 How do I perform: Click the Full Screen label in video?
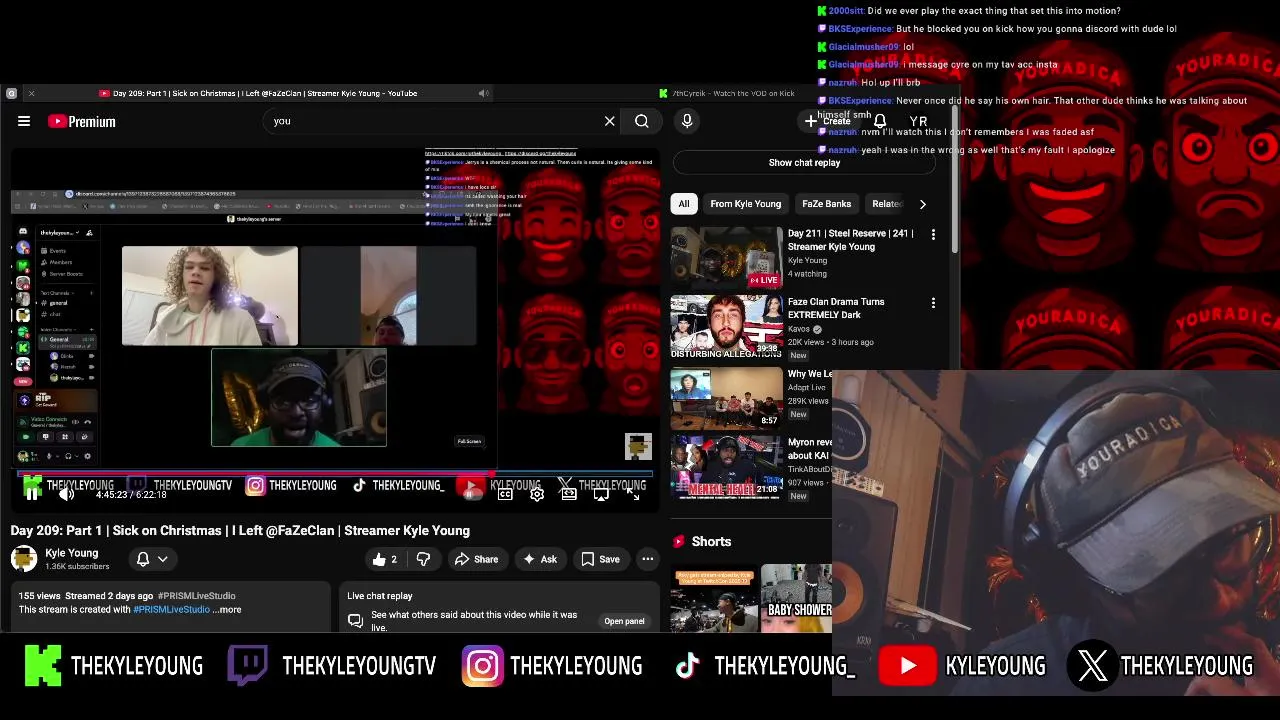point(469,441)
